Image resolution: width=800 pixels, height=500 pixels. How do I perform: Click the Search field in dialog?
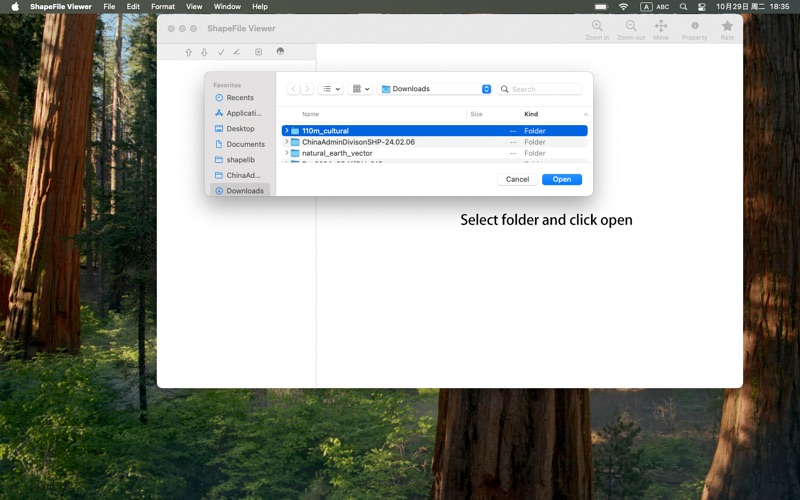[x=539, y=89]
